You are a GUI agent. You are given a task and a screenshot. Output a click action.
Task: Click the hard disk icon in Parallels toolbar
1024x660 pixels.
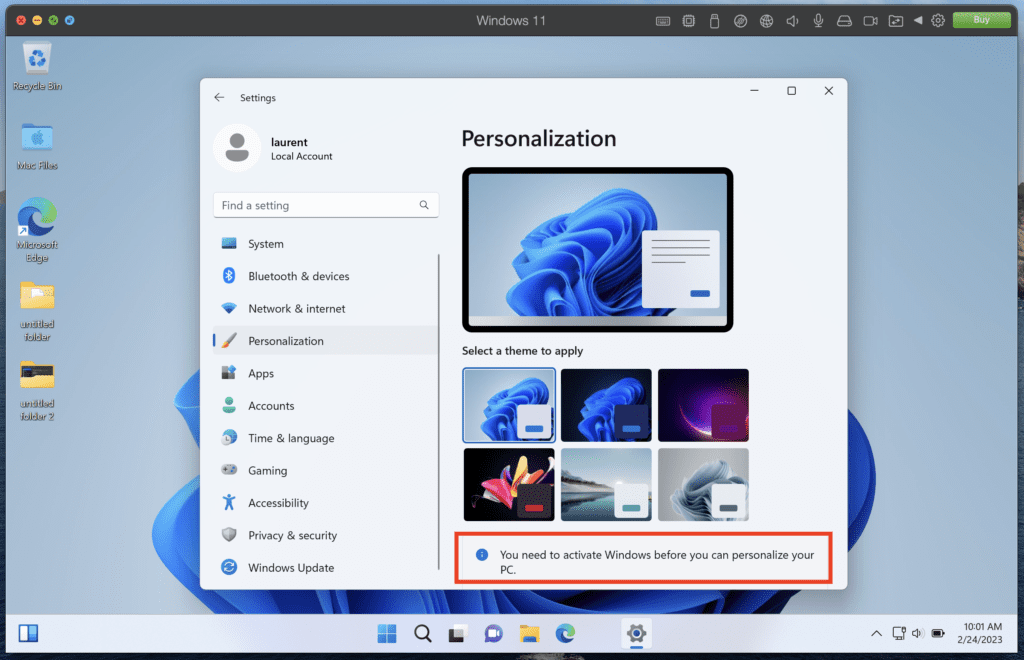844,21
